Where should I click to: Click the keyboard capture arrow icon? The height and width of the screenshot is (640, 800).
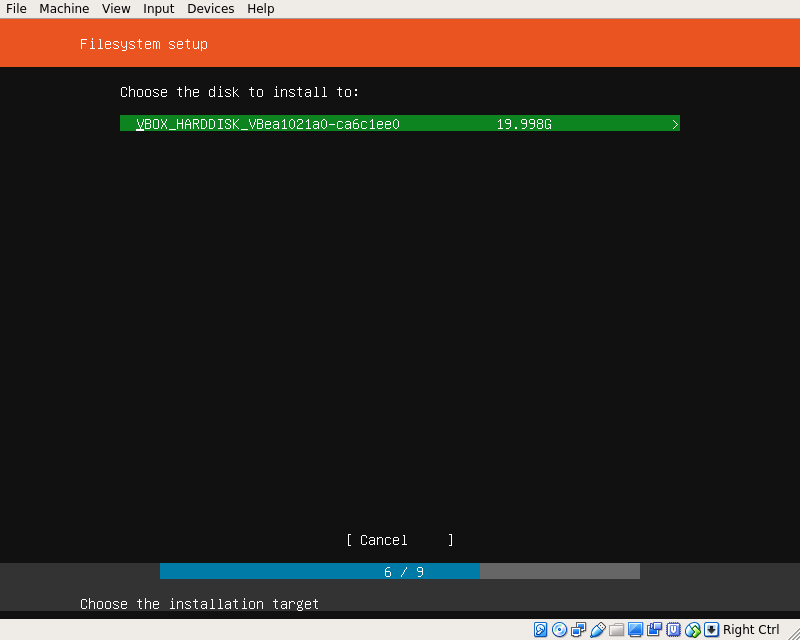(711, 630)
